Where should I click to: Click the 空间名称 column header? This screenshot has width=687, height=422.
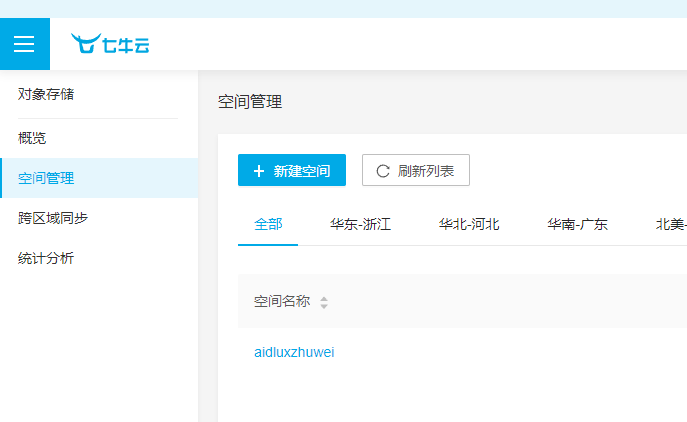tap(282, 301)
